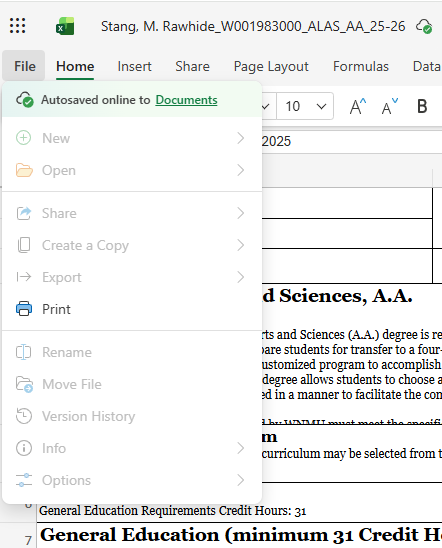Viewport: 442px width, 548px height.
Task: Increase font size with larger A
Action: (x=358, y=106)
